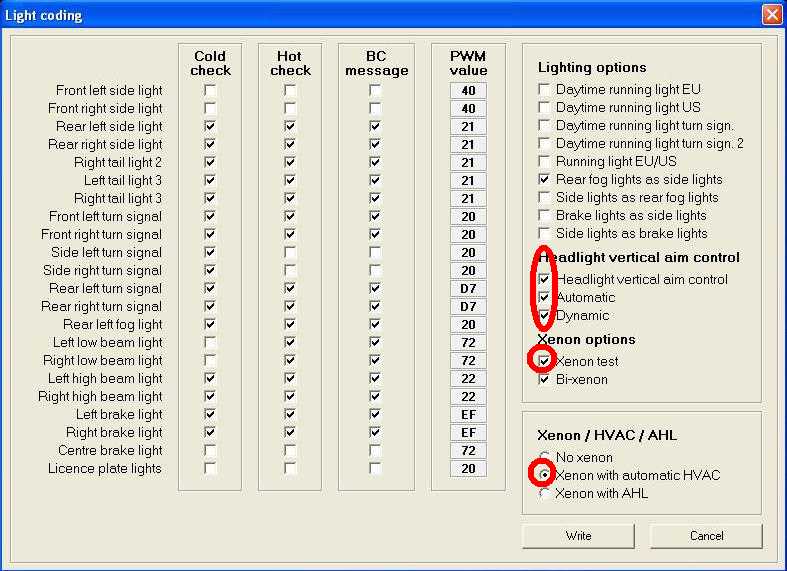Image resolution: width=787 pixels, height=571 pixels.
Task: Click PWM value field for Left low beam light
Action: point(468,342)
